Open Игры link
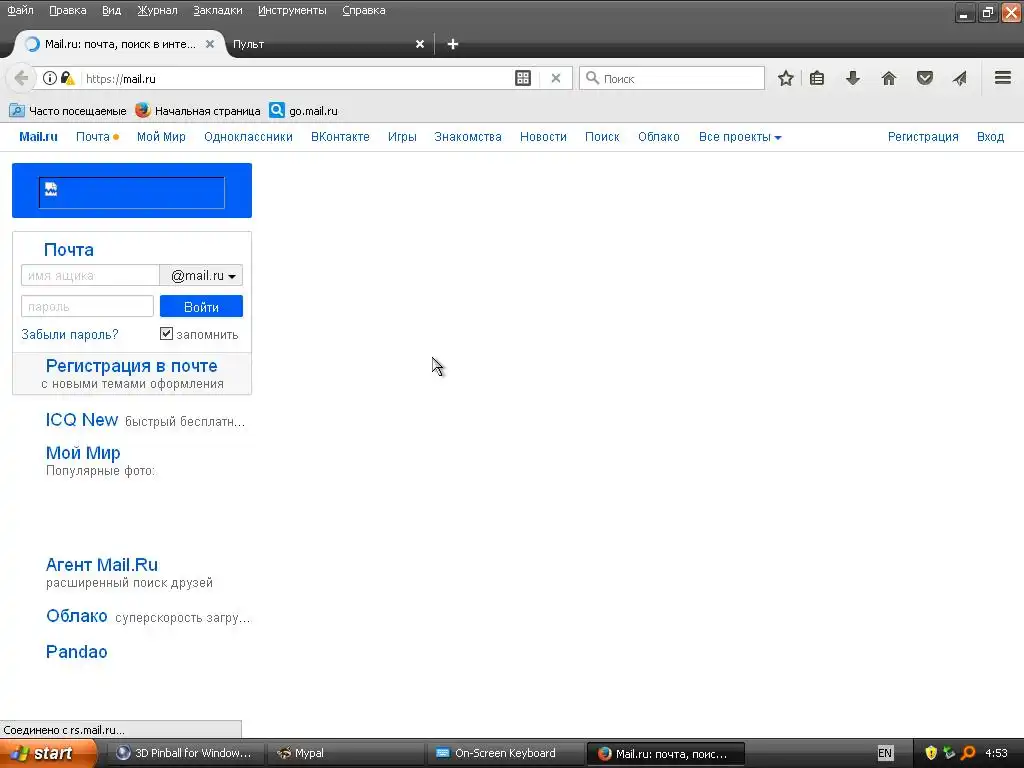Screen dimensions: 1024x768 [x=402, y=137]
